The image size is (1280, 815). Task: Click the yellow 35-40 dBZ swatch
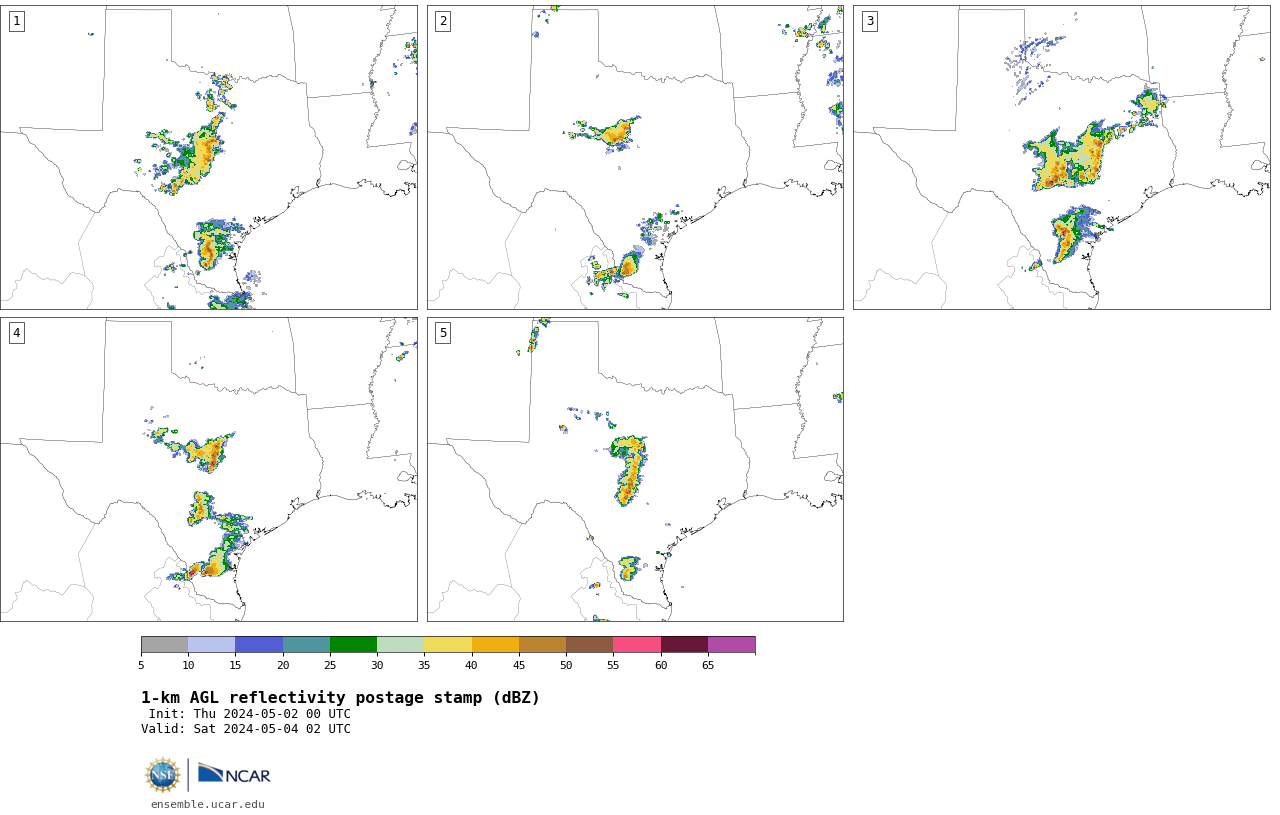pos(448,644)
